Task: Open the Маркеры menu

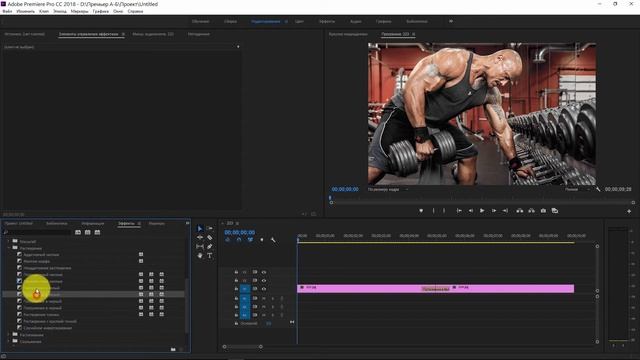Action: point(79,11)
